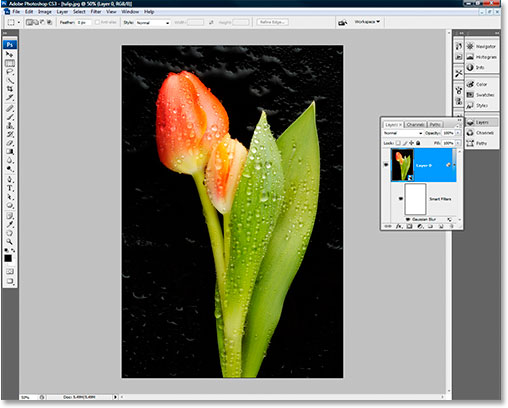Select the Shape tool
Viewport: 508px width, 408px height.
tap(10, 206)
